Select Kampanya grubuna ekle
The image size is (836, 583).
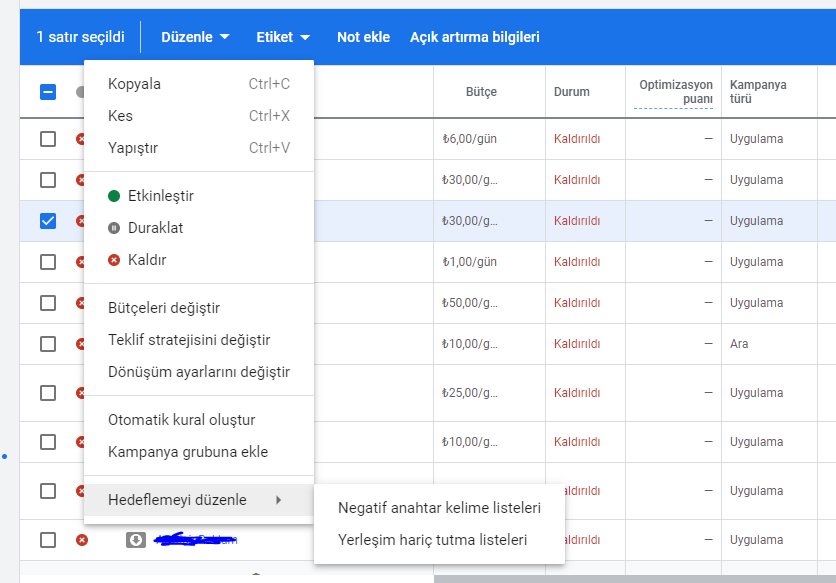point(199,452)
